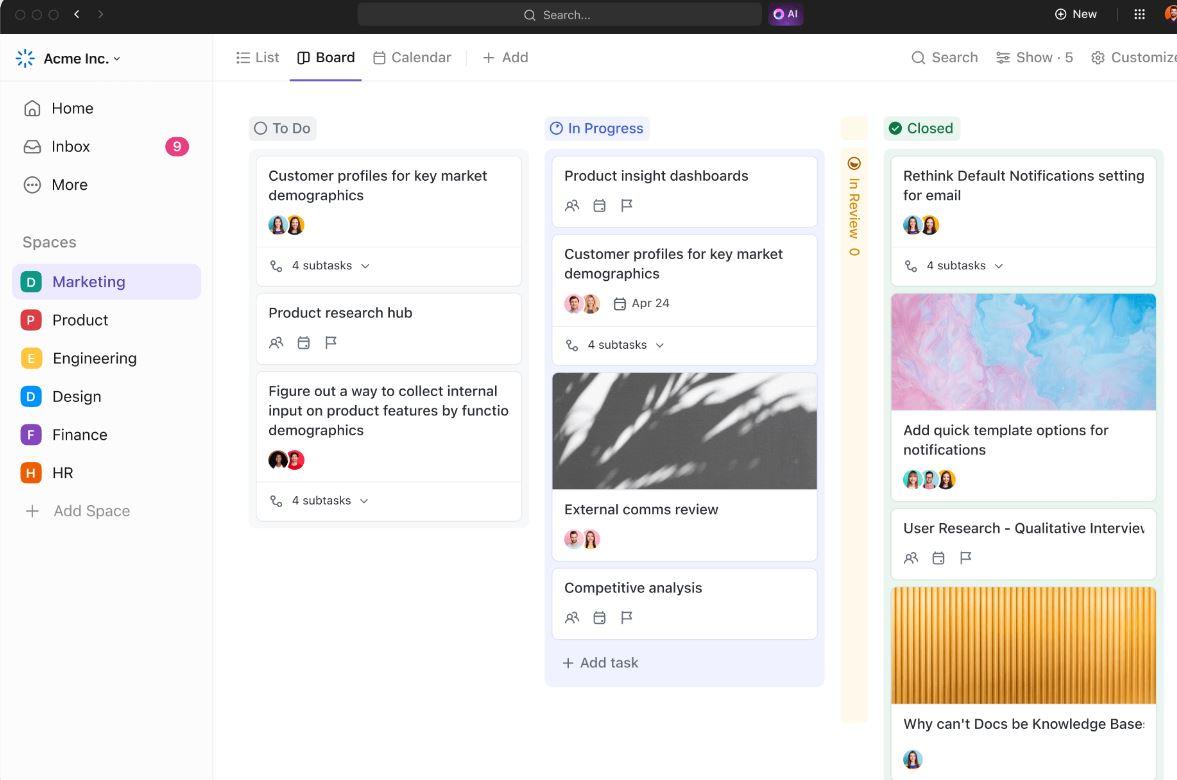Click assignee icon on Competitive analysis card
1177x780 pixels.
[572, 618]
